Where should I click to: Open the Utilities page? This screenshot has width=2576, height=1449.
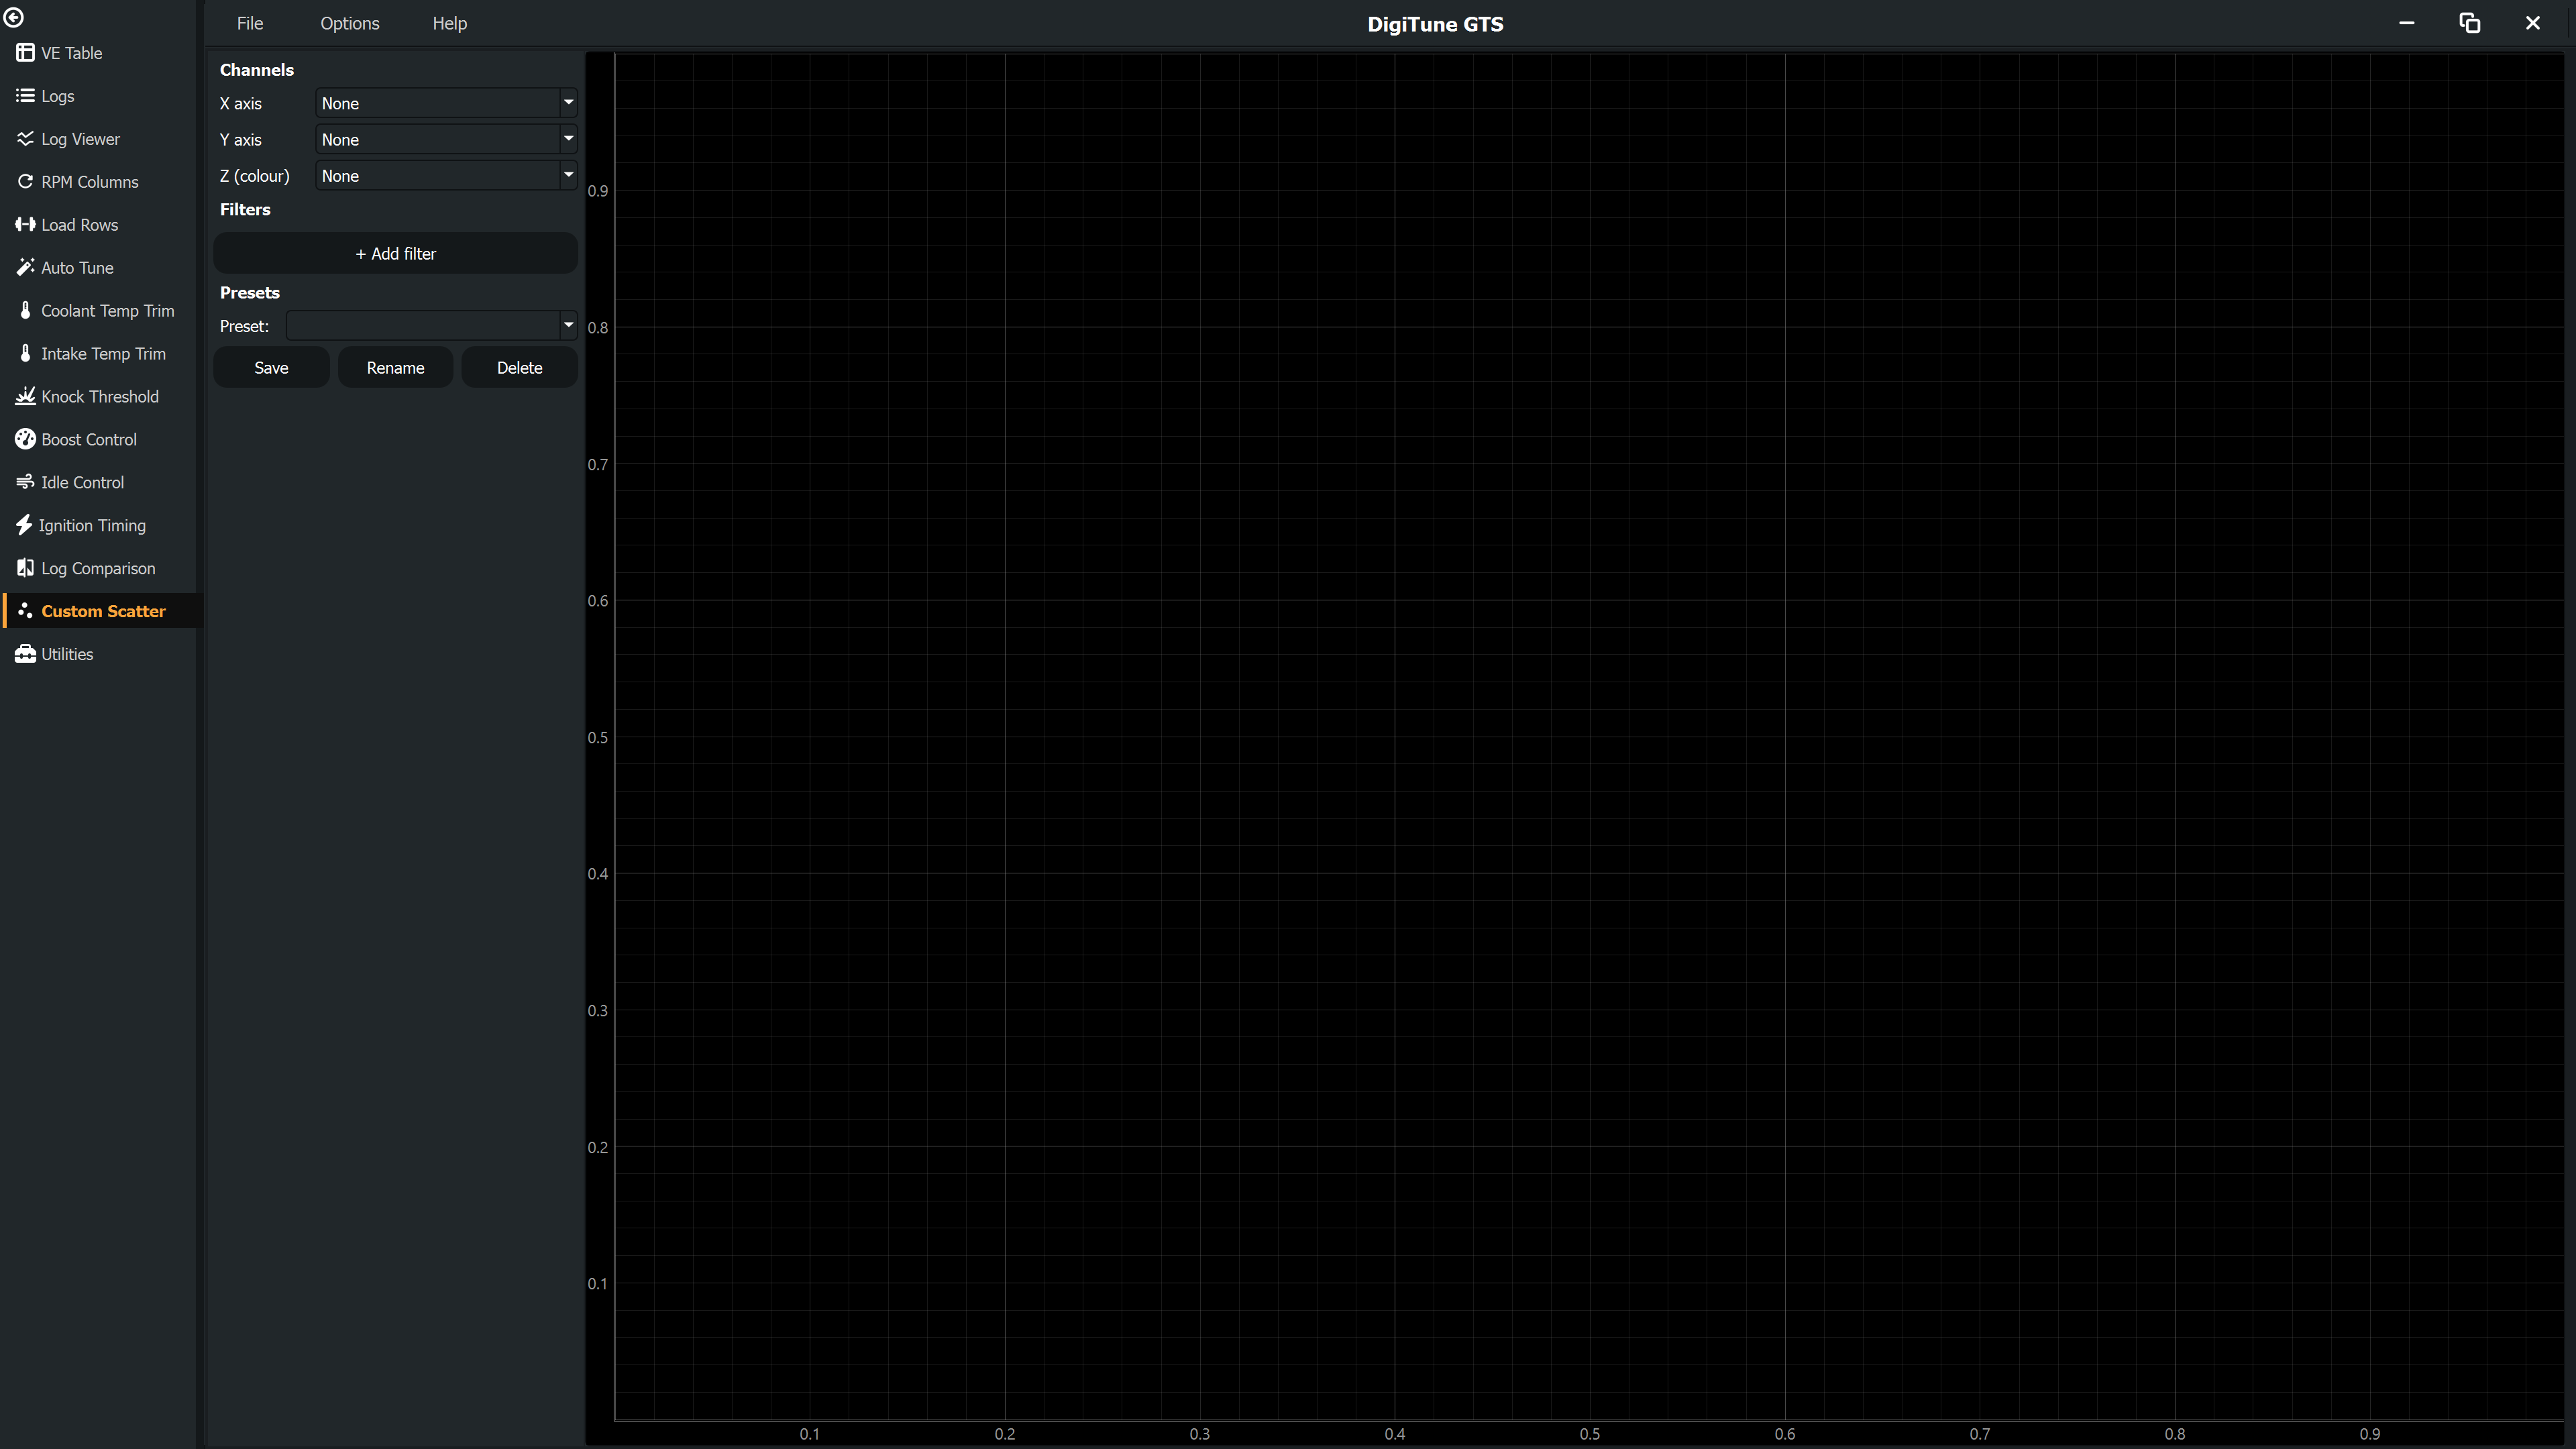click(x=100, y=655)
